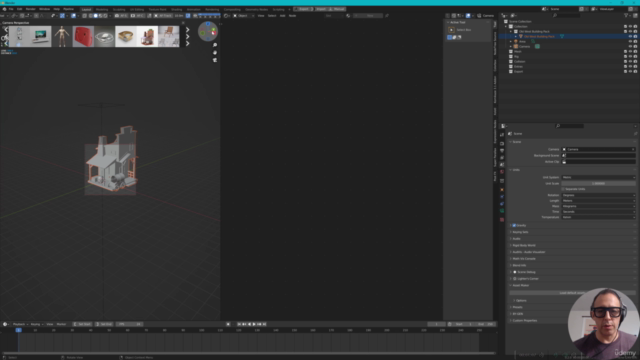
Task: Open the Render menu
Action: click(x=31, y=9)
